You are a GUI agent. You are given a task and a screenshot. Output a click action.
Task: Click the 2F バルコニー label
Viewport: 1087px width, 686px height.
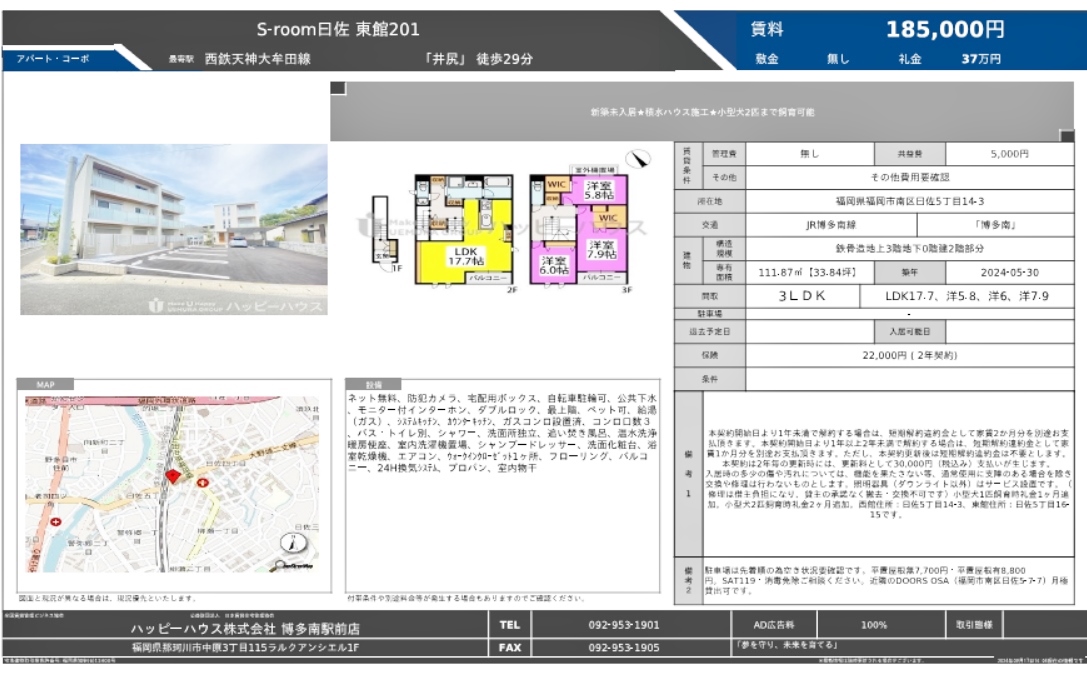(x=489, y=277)
